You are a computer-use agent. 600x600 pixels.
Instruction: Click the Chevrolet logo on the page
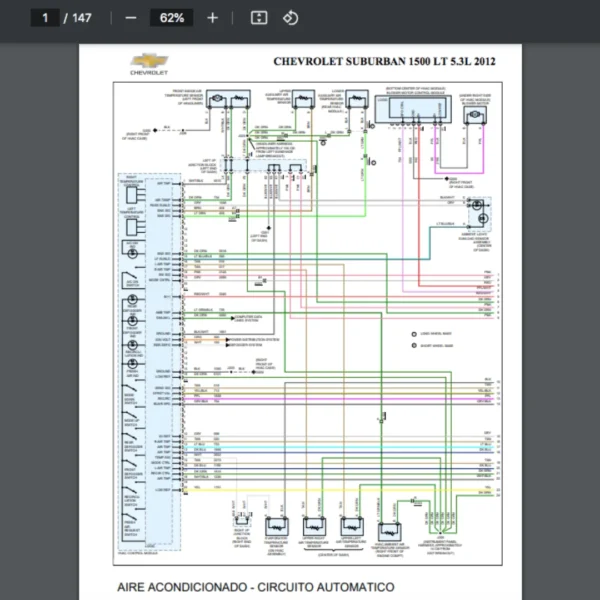coord(149,64)
